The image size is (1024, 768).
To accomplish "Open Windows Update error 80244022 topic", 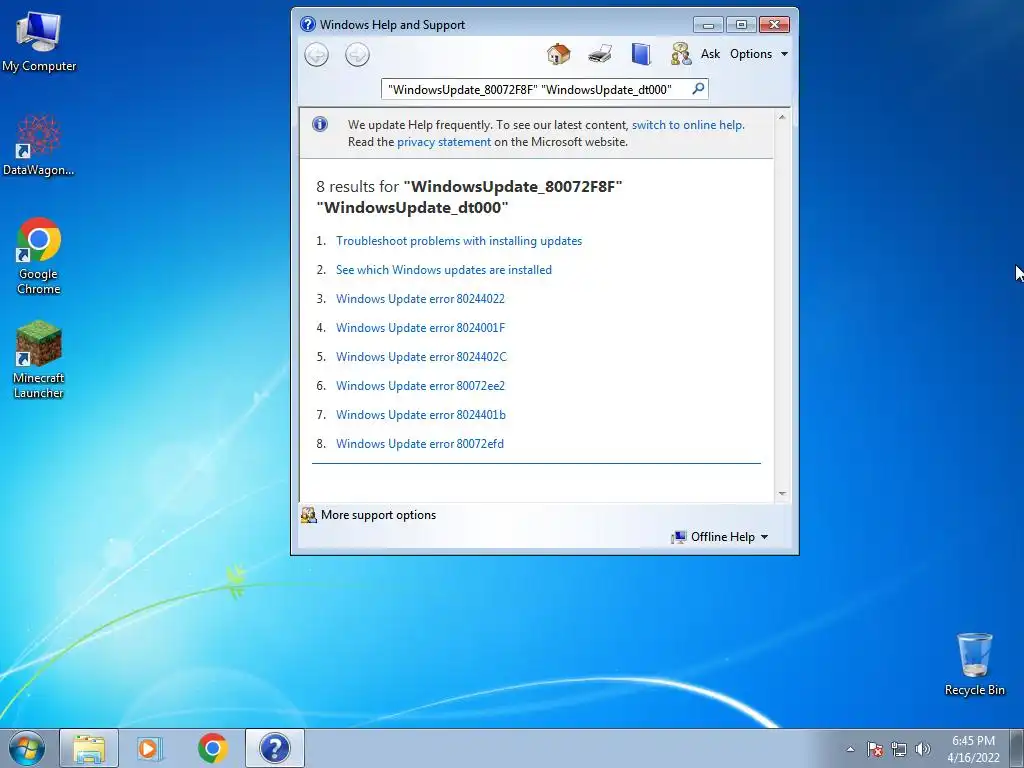I will pos(421,299).
